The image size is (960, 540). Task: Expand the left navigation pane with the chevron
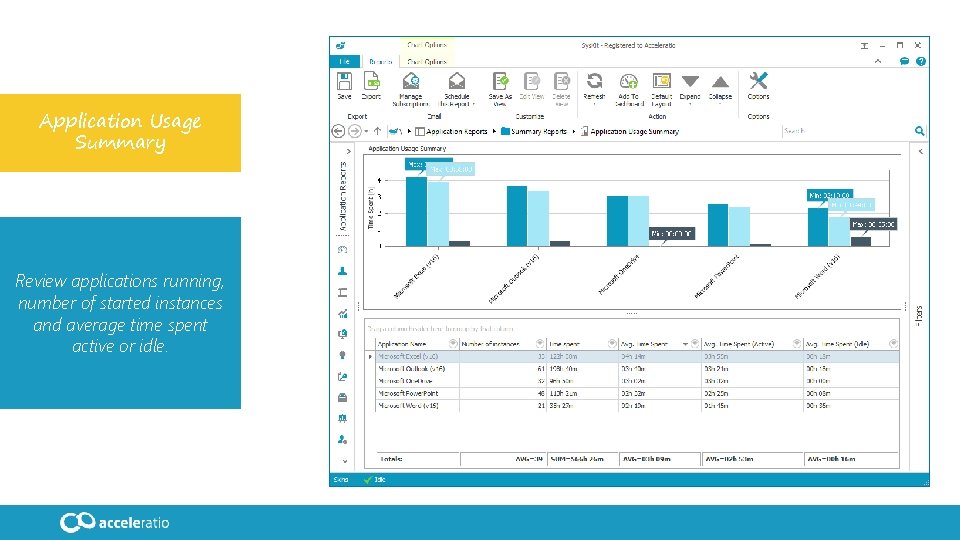point(348,151)
